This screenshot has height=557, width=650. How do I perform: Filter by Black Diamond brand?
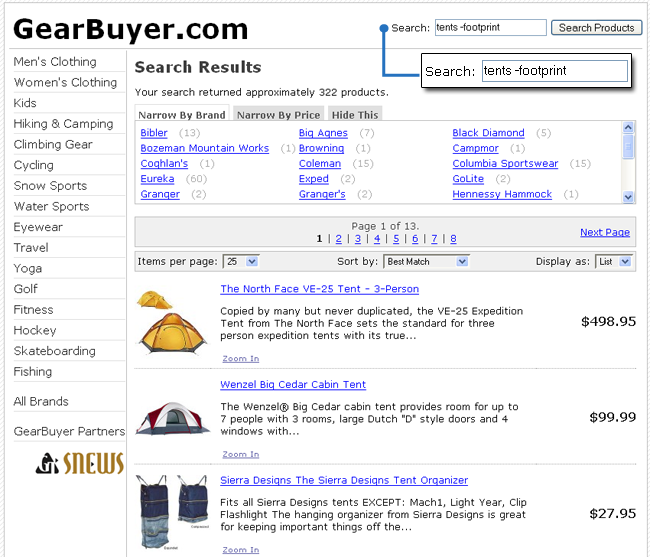tap(488, 133)
